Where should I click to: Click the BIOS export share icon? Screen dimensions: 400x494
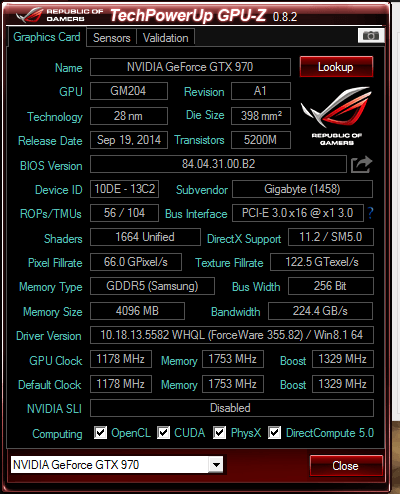(361, 164)
